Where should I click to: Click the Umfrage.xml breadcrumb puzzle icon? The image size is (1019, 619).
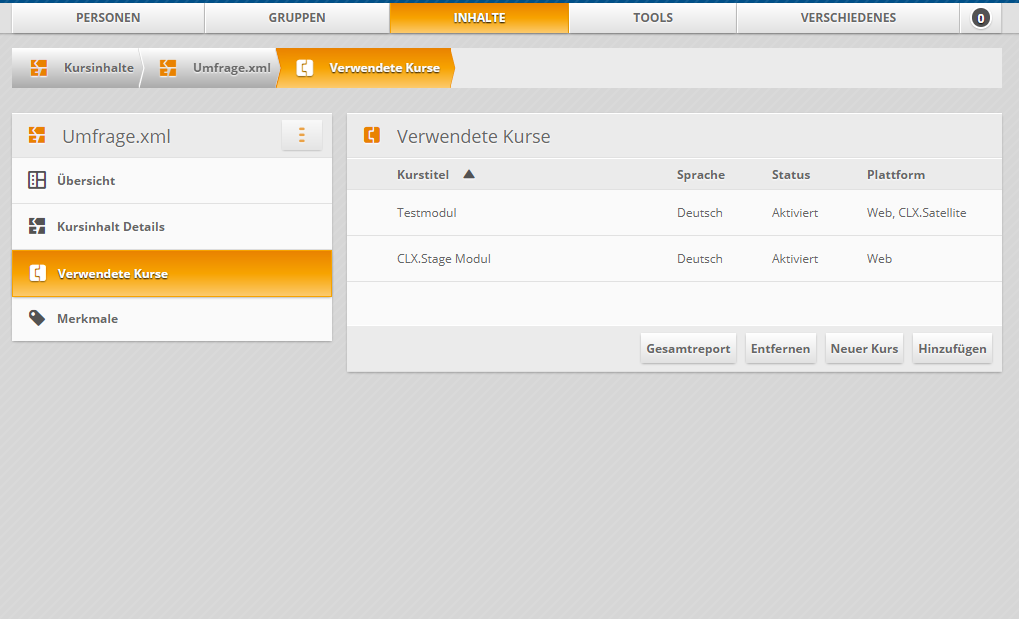(168, 68)
